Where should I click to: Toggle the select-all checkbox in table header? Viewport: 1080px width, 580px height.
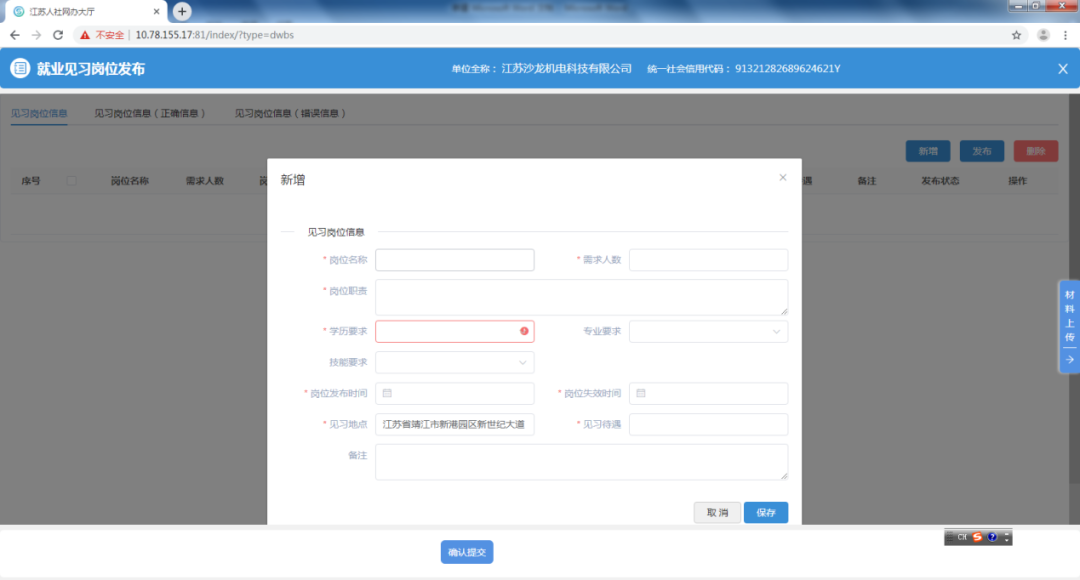coord(71,181)
